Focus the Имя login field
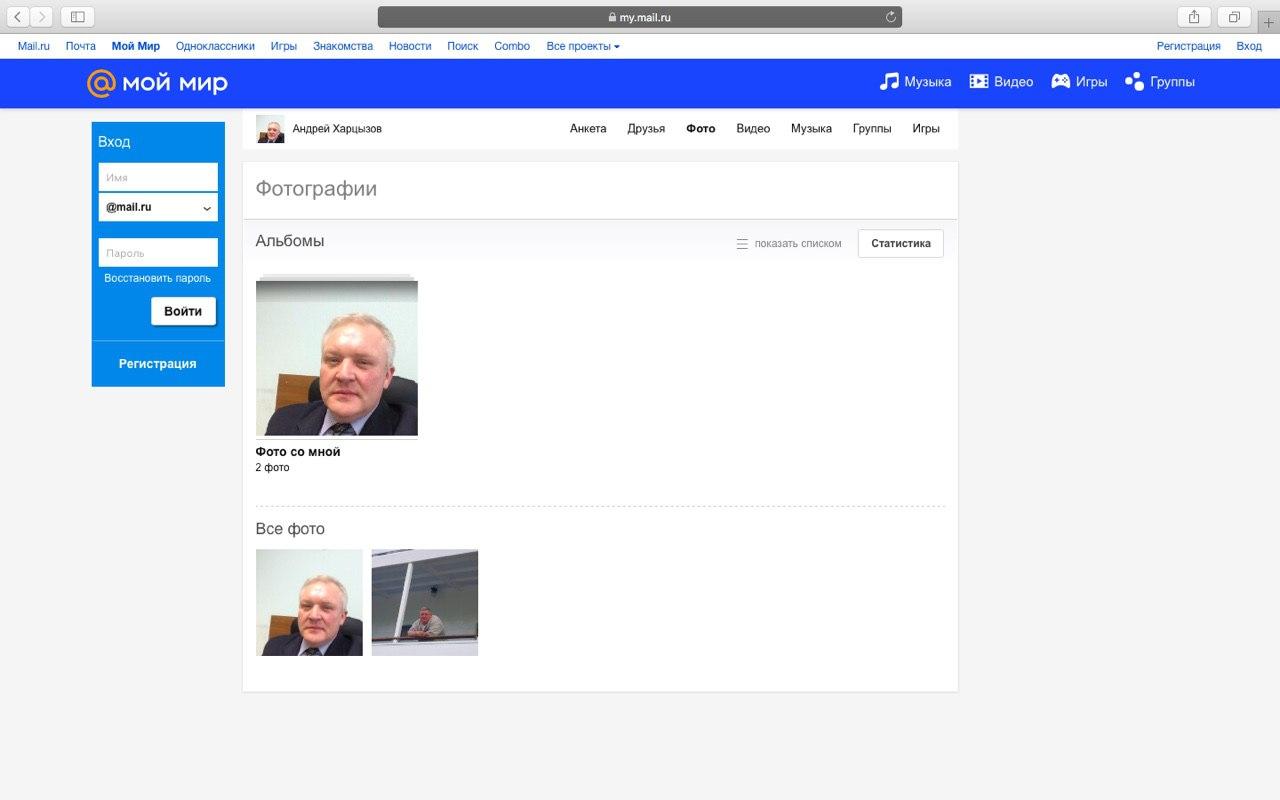 pos(158,177)
